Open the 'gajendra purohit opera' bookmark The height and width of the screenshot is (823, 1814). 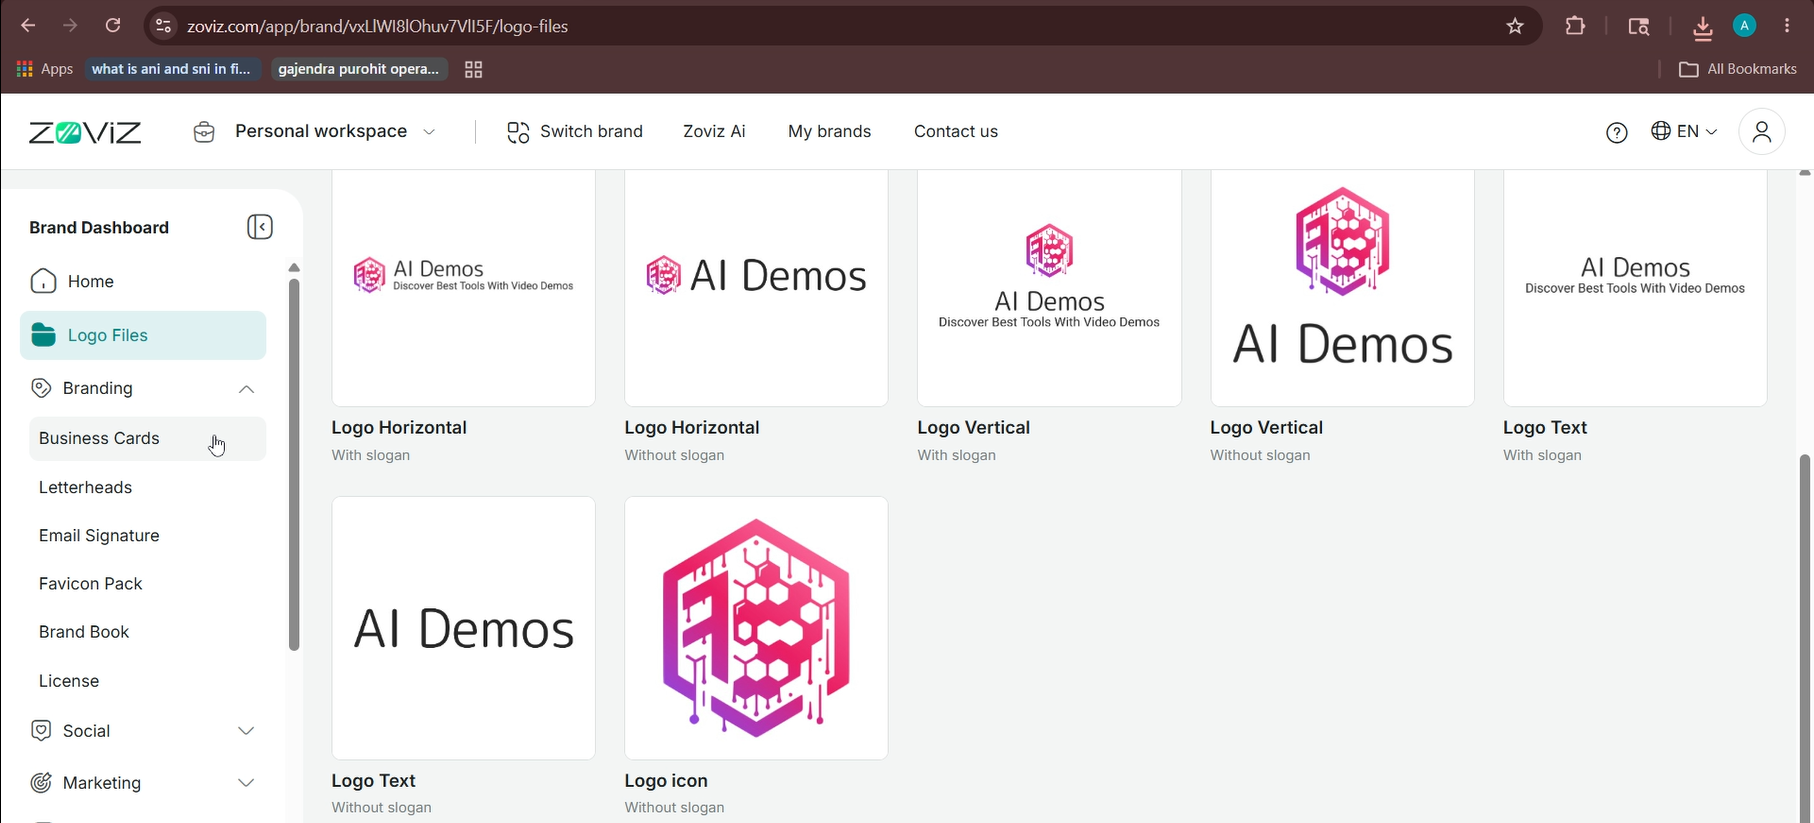pos(358,69)
